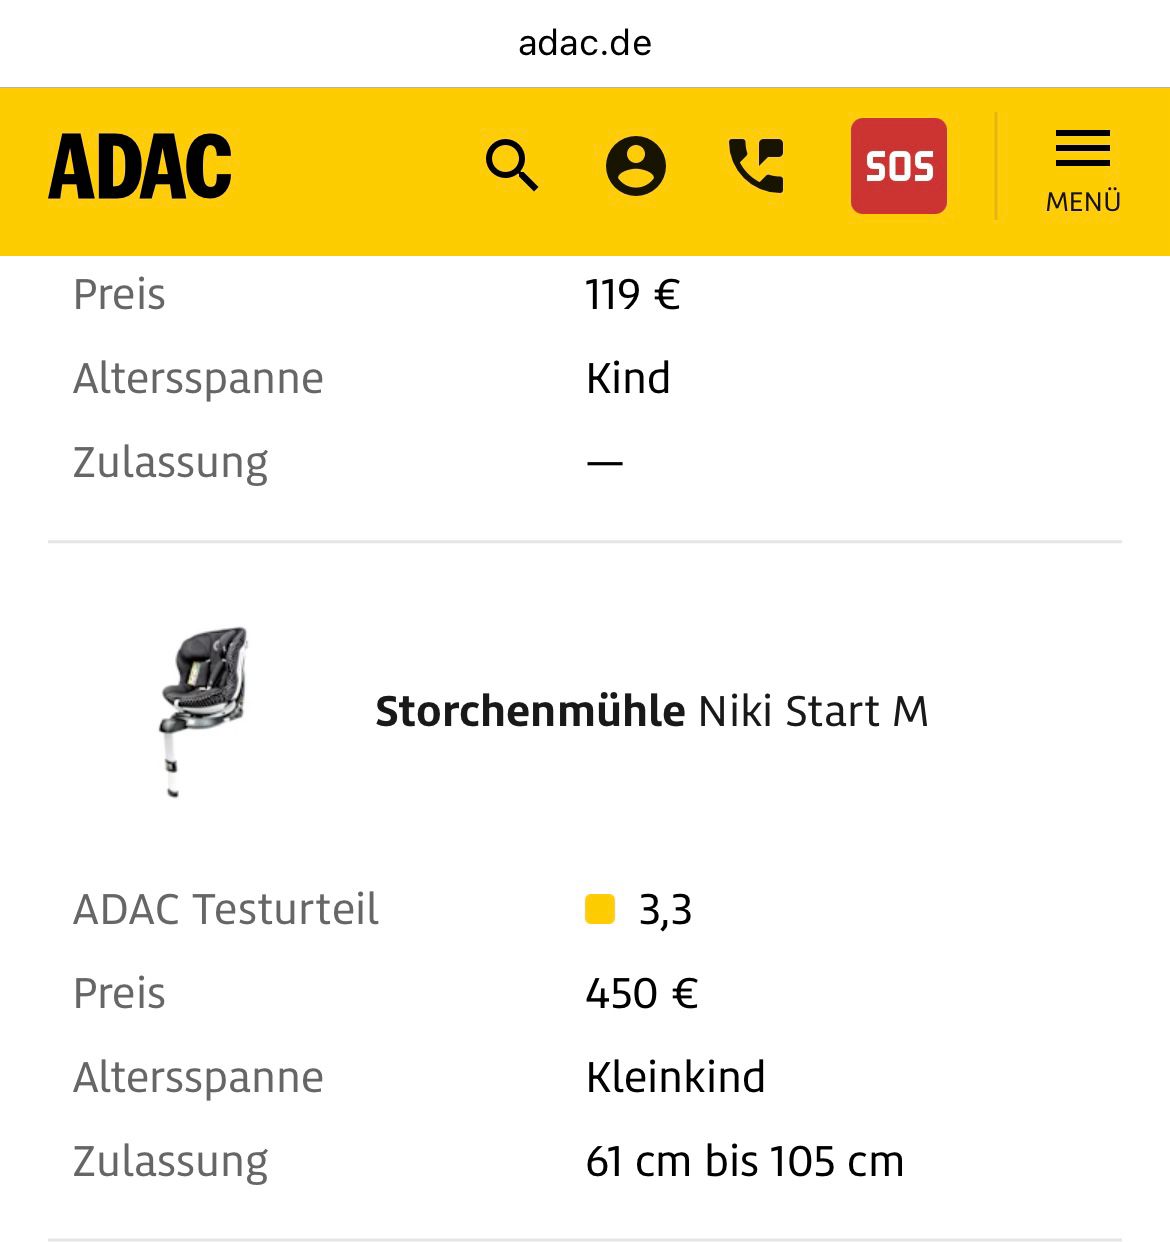Click the 119 € price value
The height and width of the screenshot is (1242, 1170).
click(x=632, y=295)
